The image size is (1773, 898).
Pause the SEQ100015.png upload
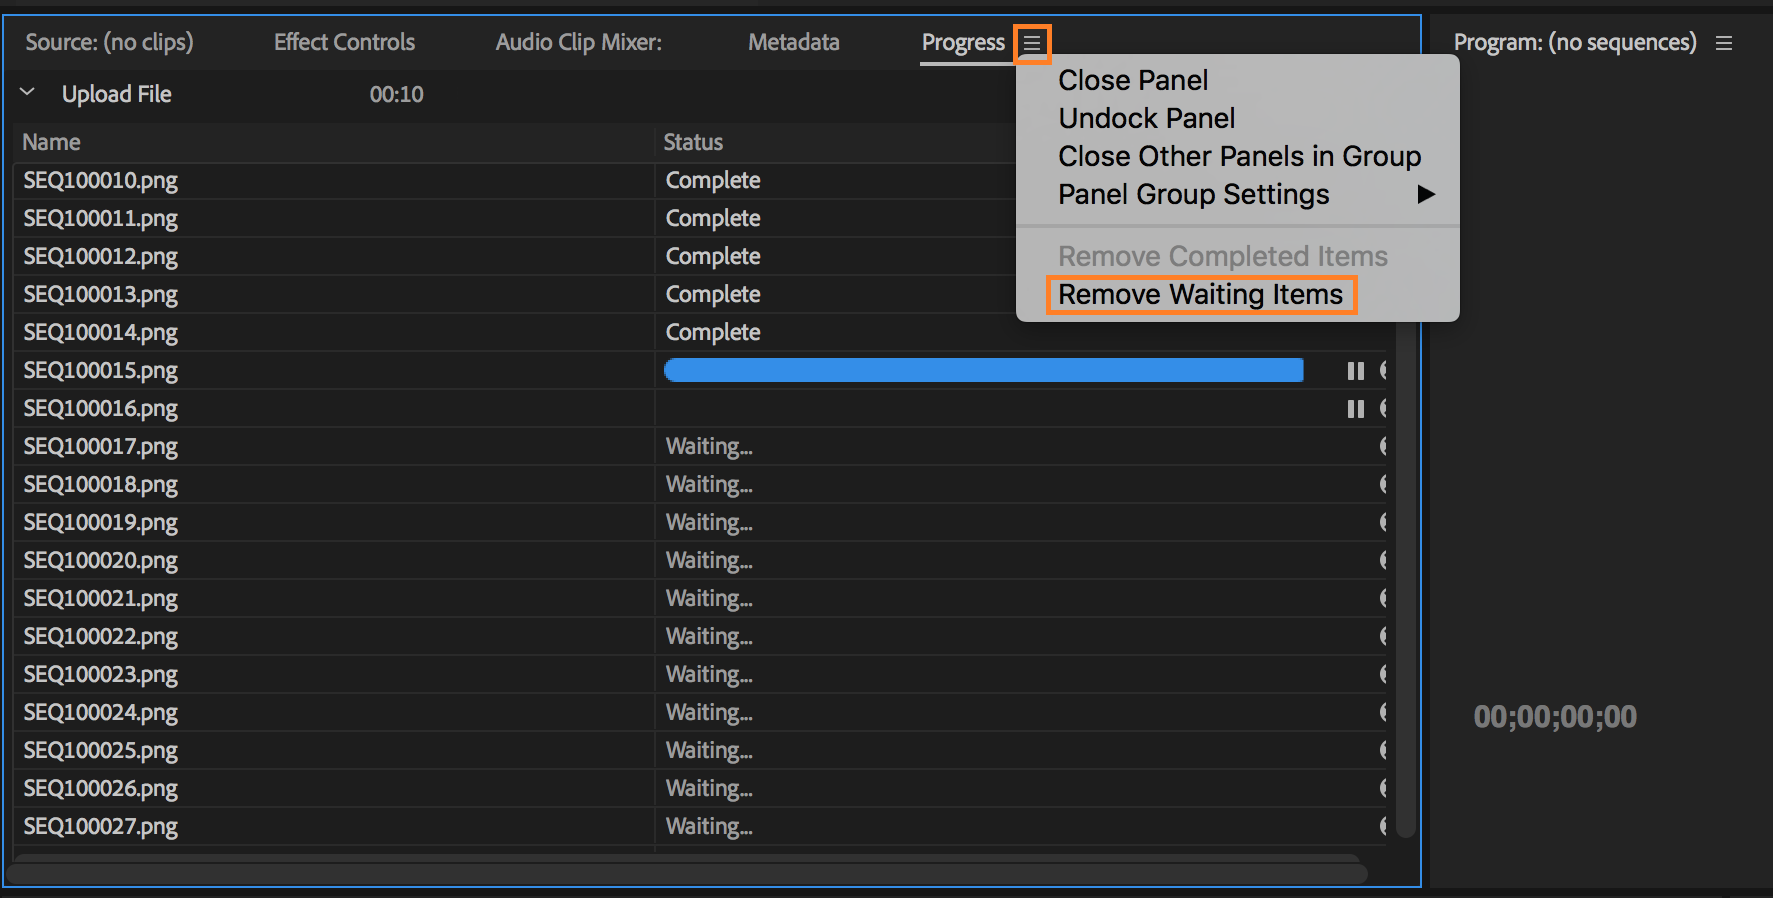(x=1355, y=371)
